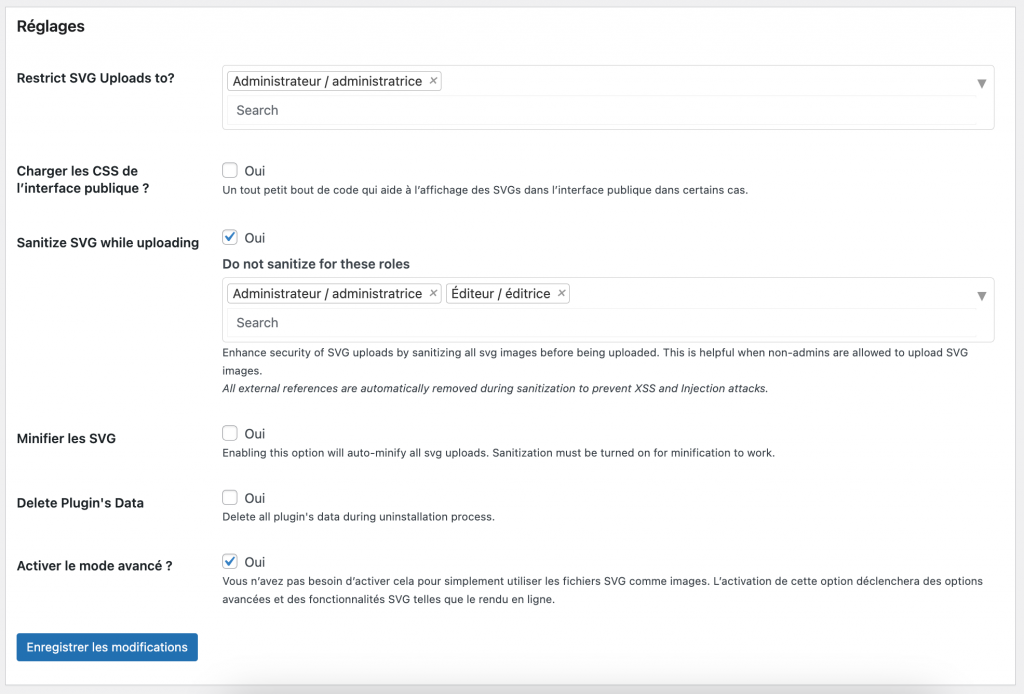
Task: Remove Administrateur tag from Restrict SVG Uploads
Action: click(433, 81)
